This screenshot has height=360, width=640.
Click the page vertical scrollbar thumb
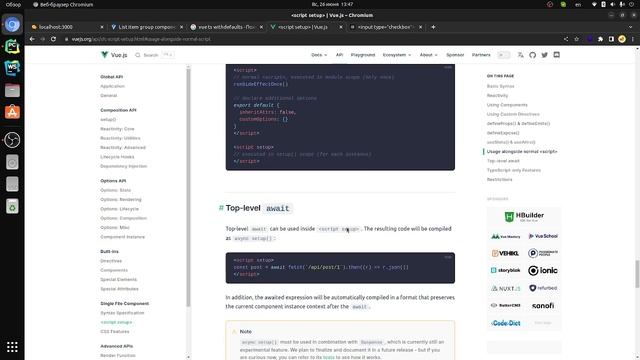click(x=637, y=274)
